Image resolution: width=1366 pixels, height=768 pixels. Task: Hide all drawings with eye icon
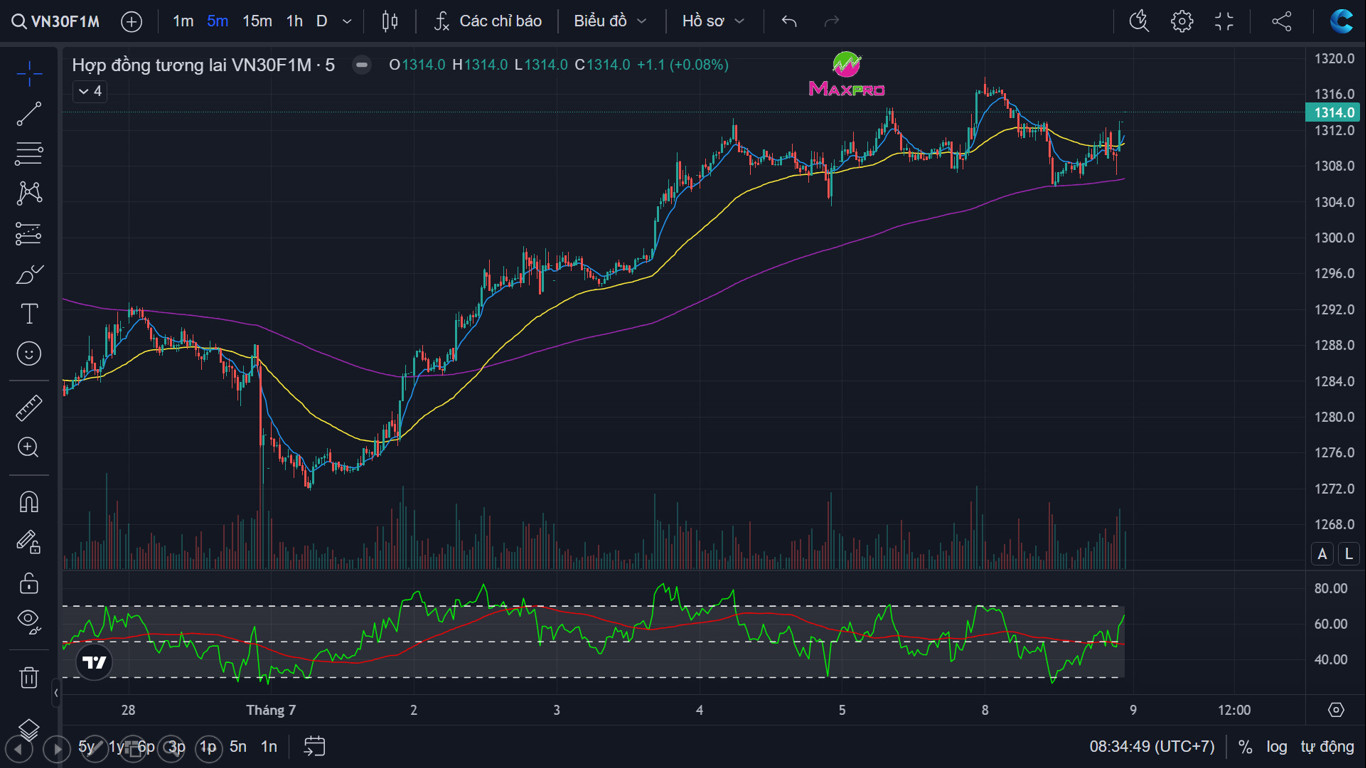[29, 621]
